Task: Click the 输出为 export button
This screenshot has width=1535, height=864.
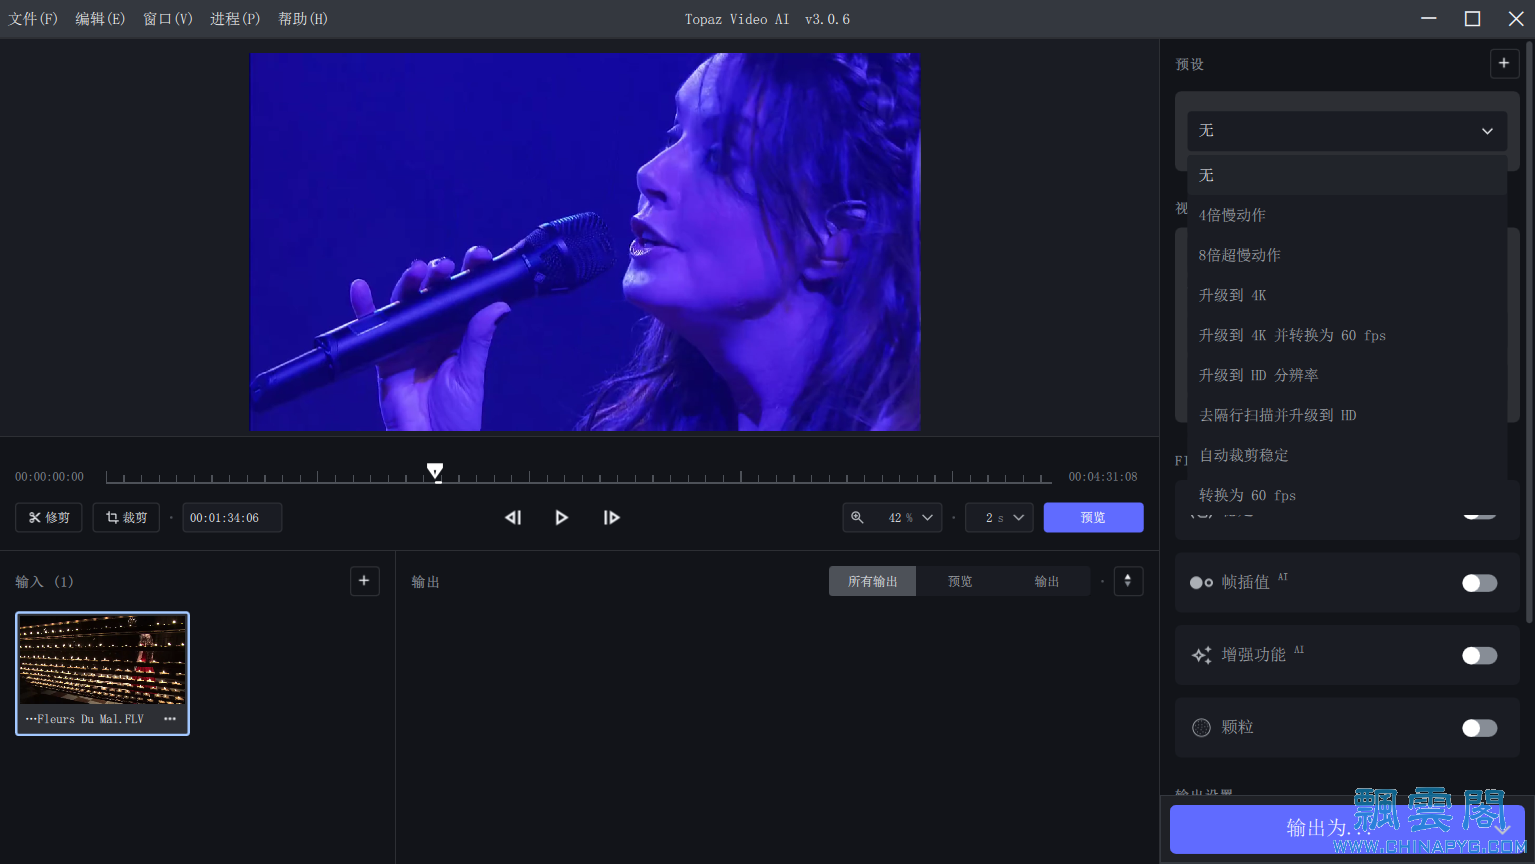Action: click(1347, 829)
